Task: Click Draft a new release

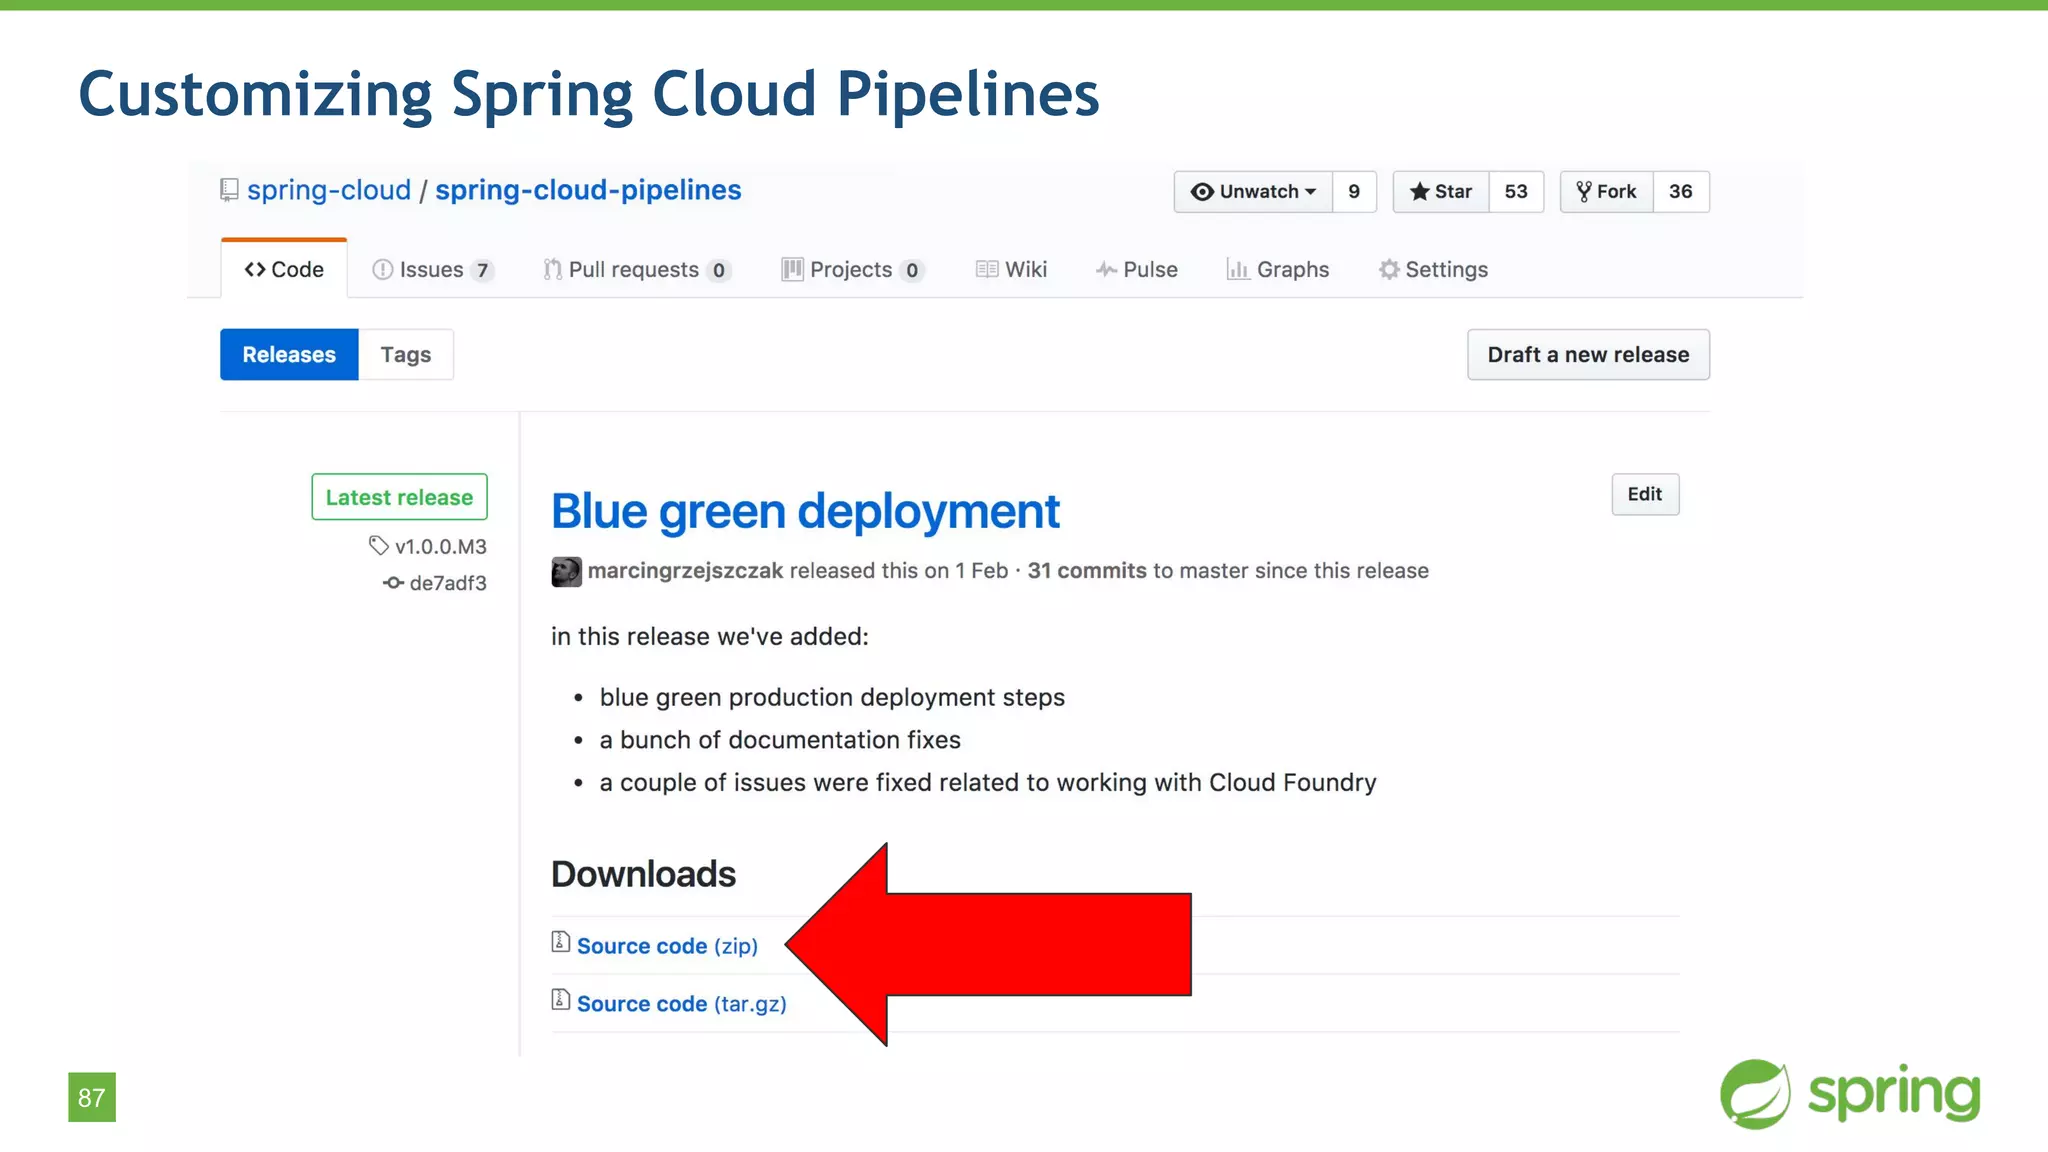Action: (x=1588, y=354)
